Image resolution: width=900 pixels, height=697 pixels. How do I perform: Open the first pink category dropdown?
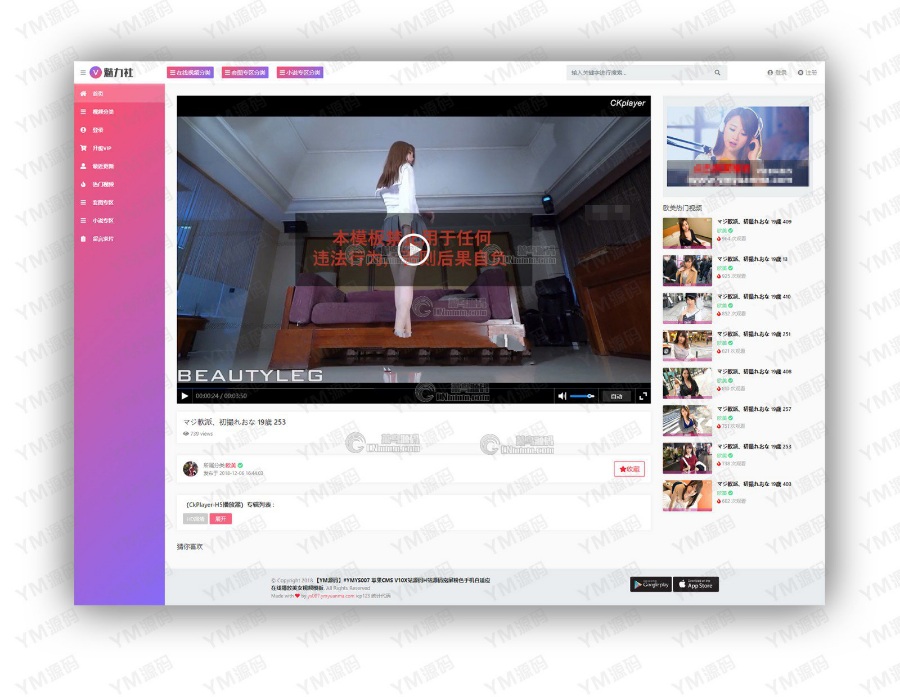(x=190, y=72)
